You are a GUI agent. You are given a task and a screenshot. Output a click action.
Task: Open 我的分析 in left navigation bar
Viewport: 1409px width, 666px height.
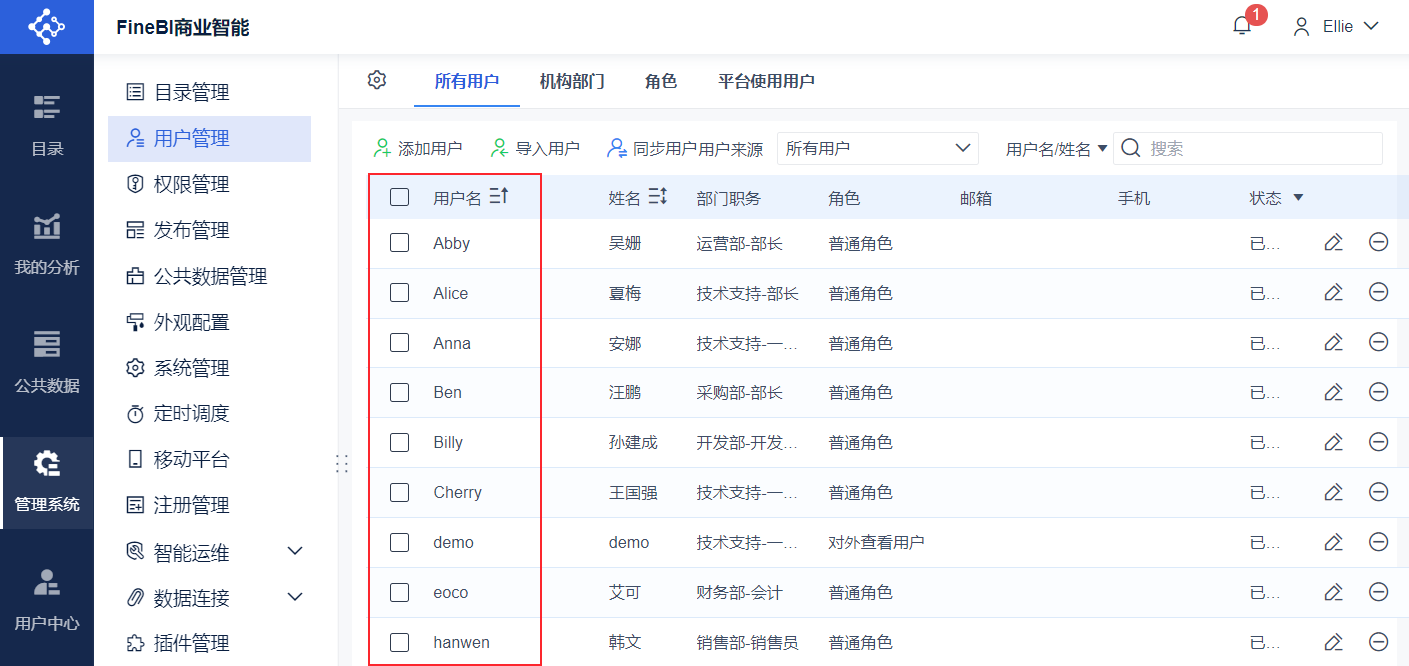tap(47, 244)
